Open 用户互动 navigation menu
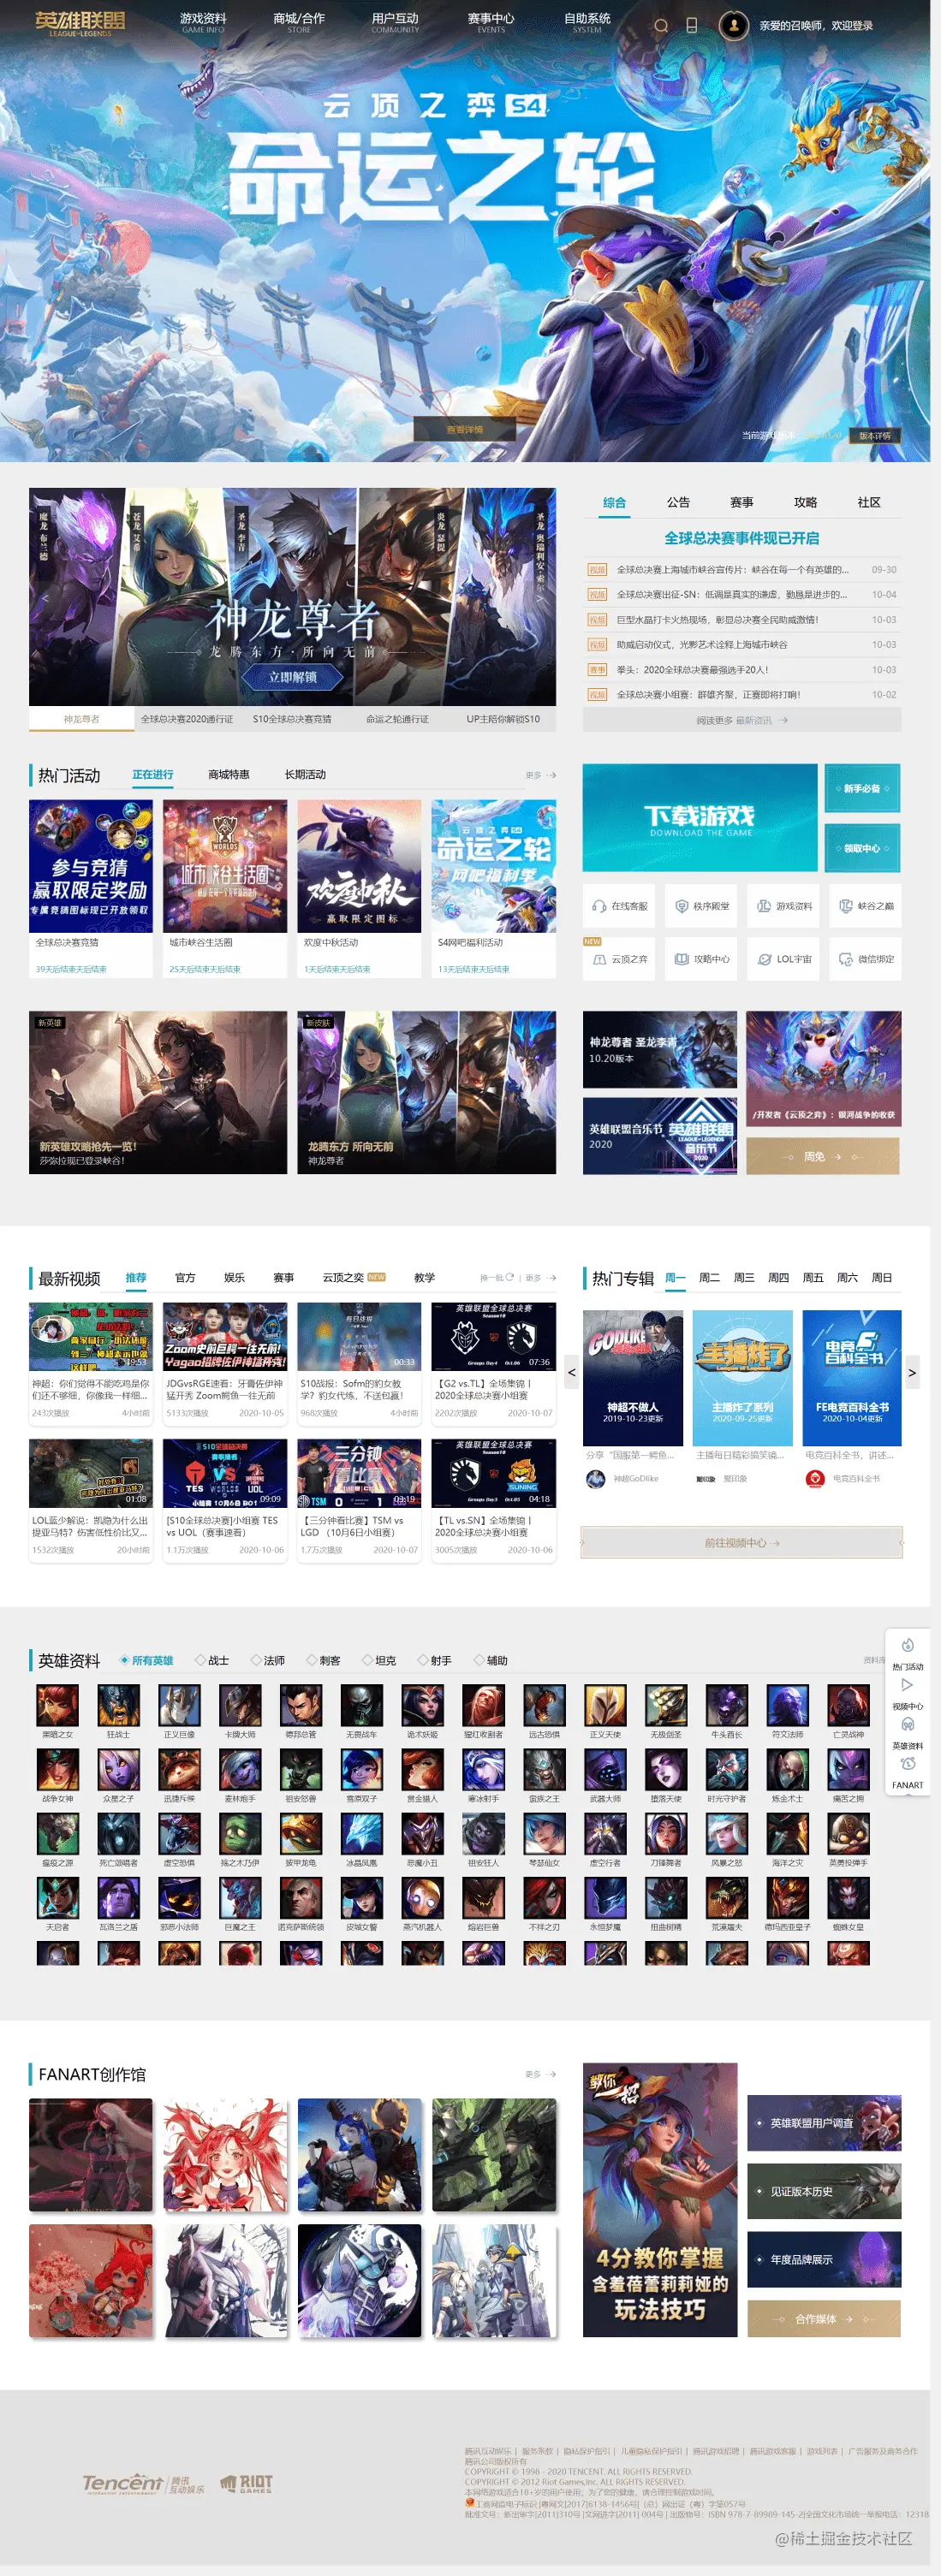Viewport: 941px width, 2576px height. [395, 22]
